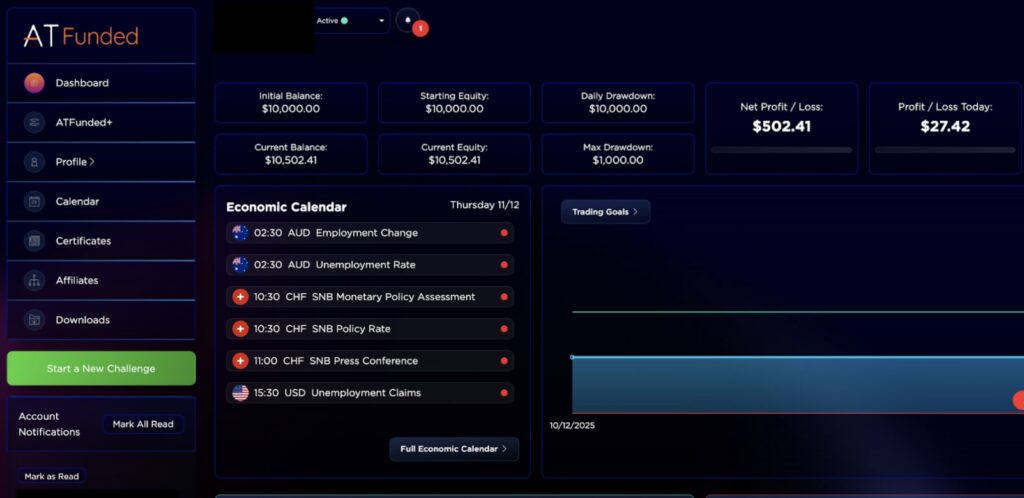Select the Current Balance card
The width and height of the screenshot is (1024, 498).
(291, 154)
